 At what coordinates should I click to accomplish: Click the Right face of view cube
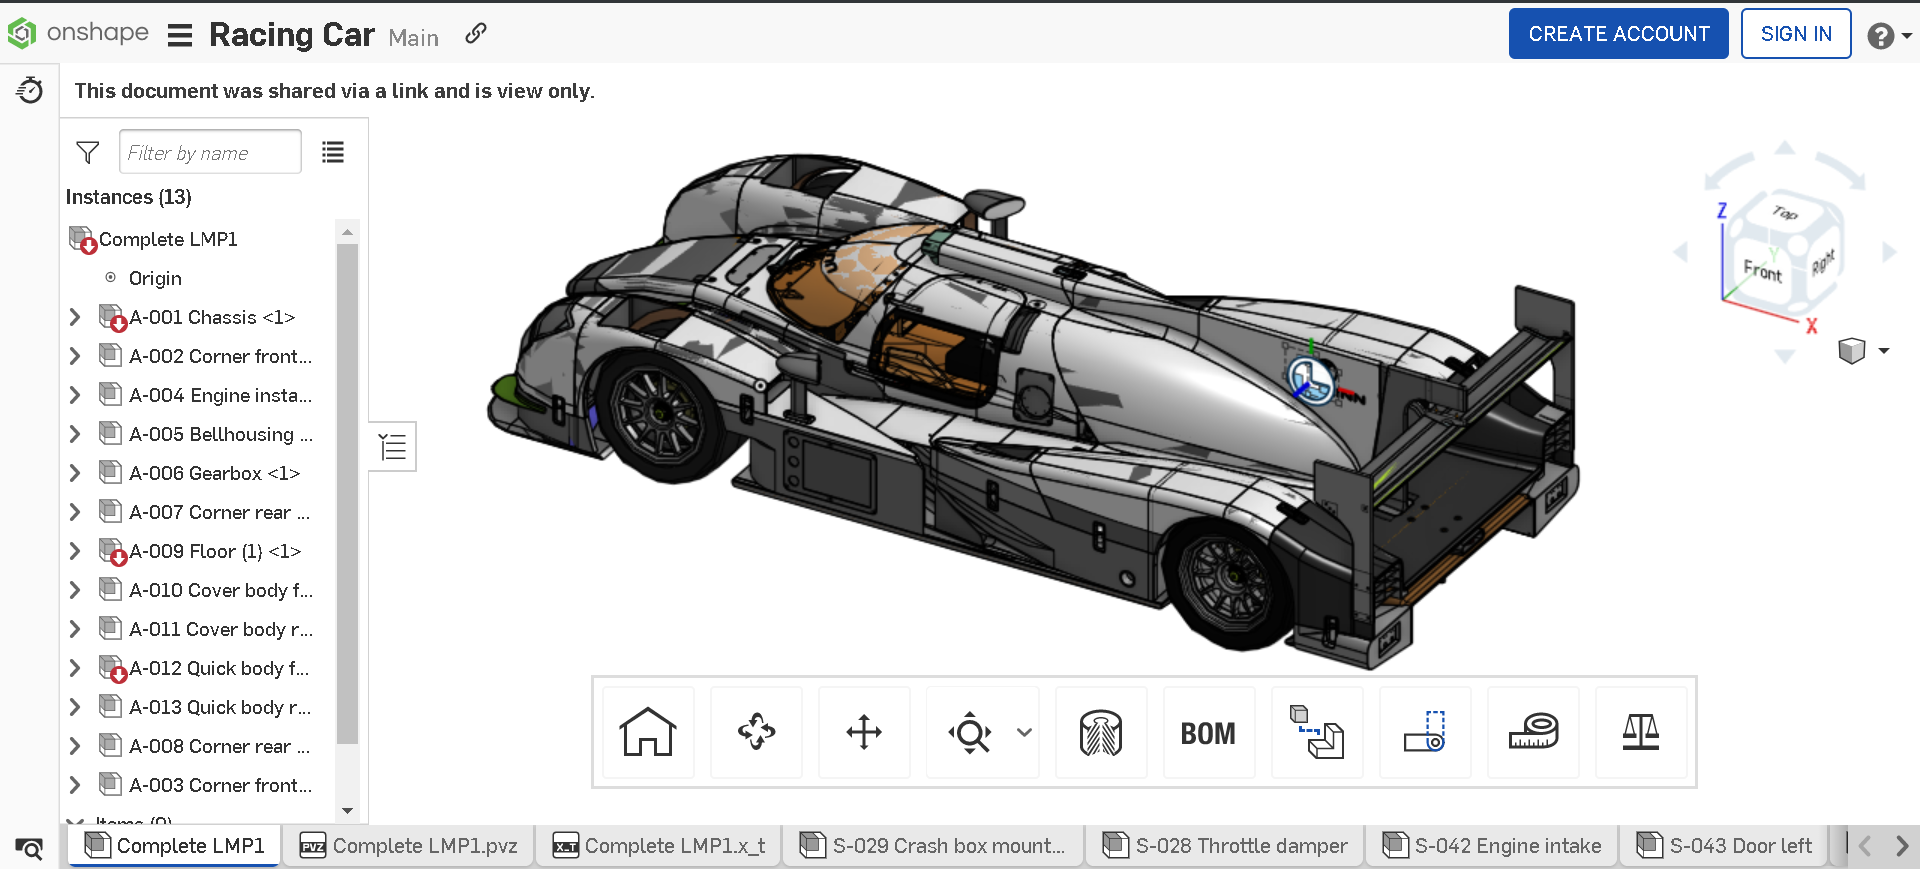(x=1822, y=263)
